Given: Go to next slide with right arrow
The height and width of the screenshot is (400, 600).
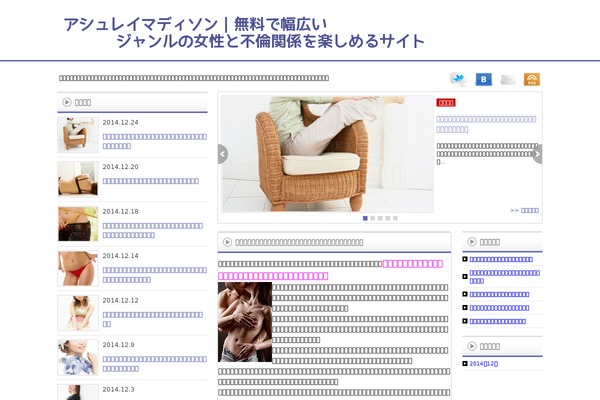Looking at the screenshot, I should (537, 154).
